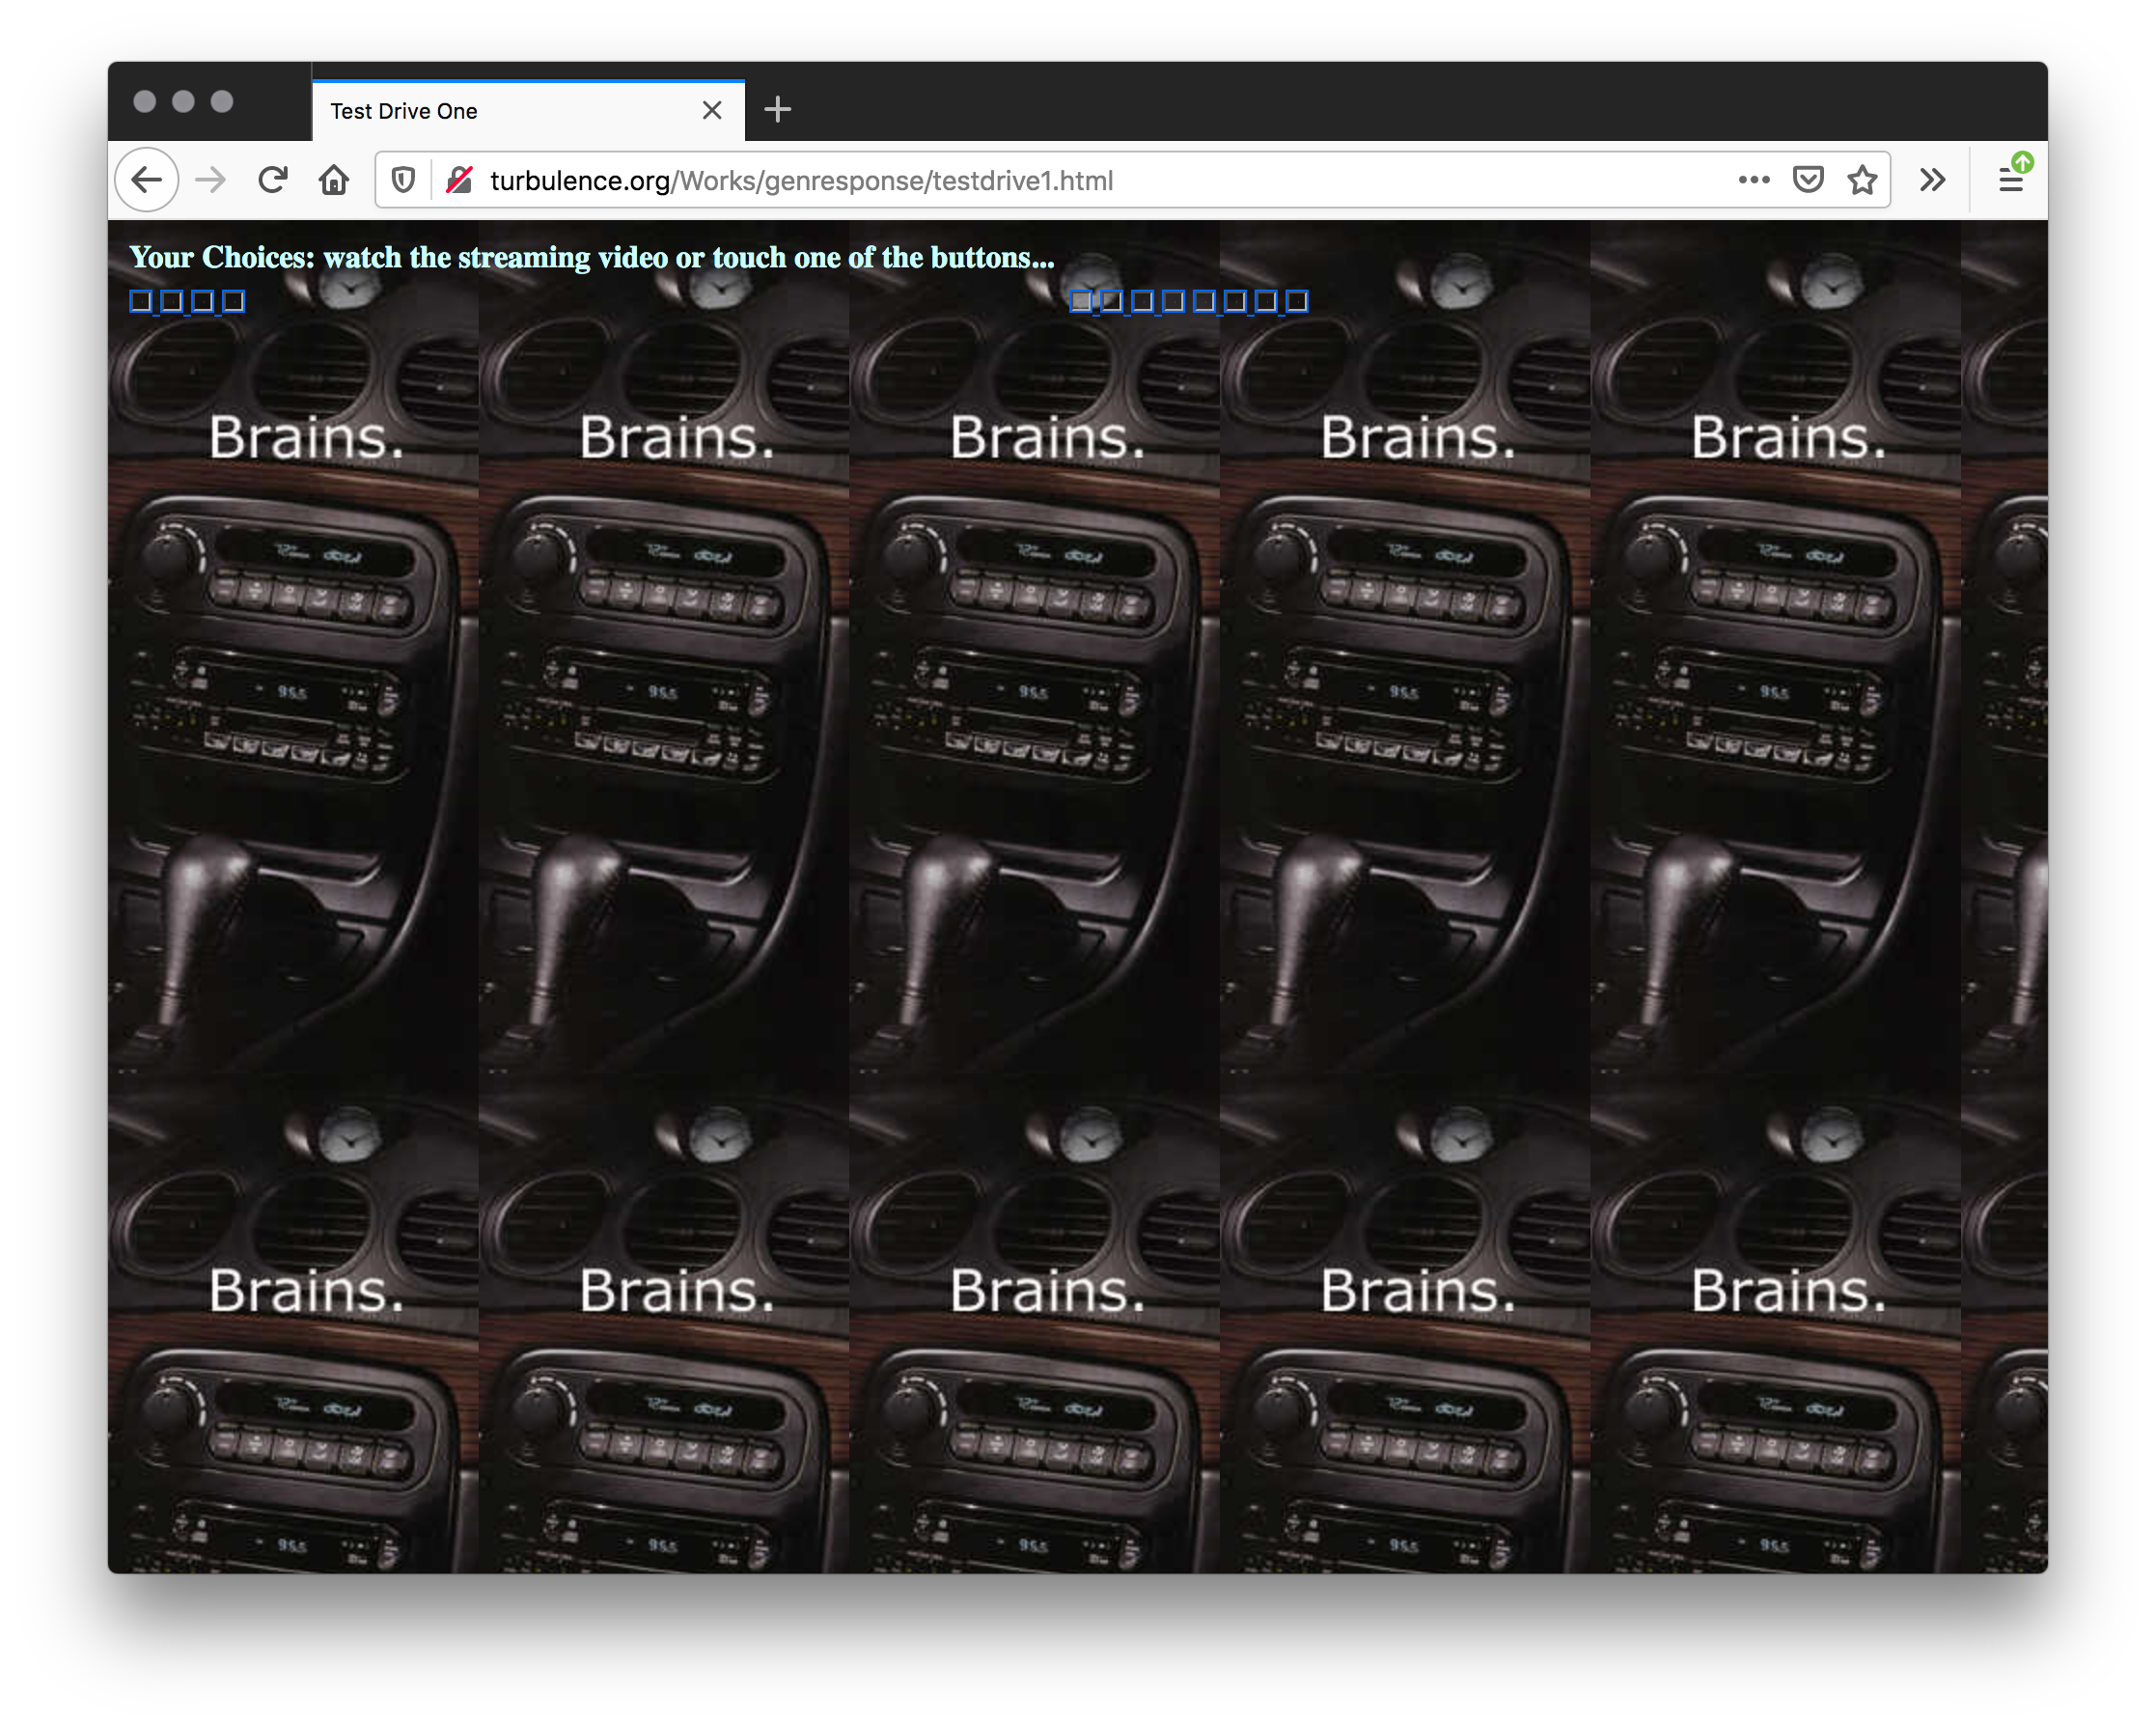Reload the current page

(273, 180)
